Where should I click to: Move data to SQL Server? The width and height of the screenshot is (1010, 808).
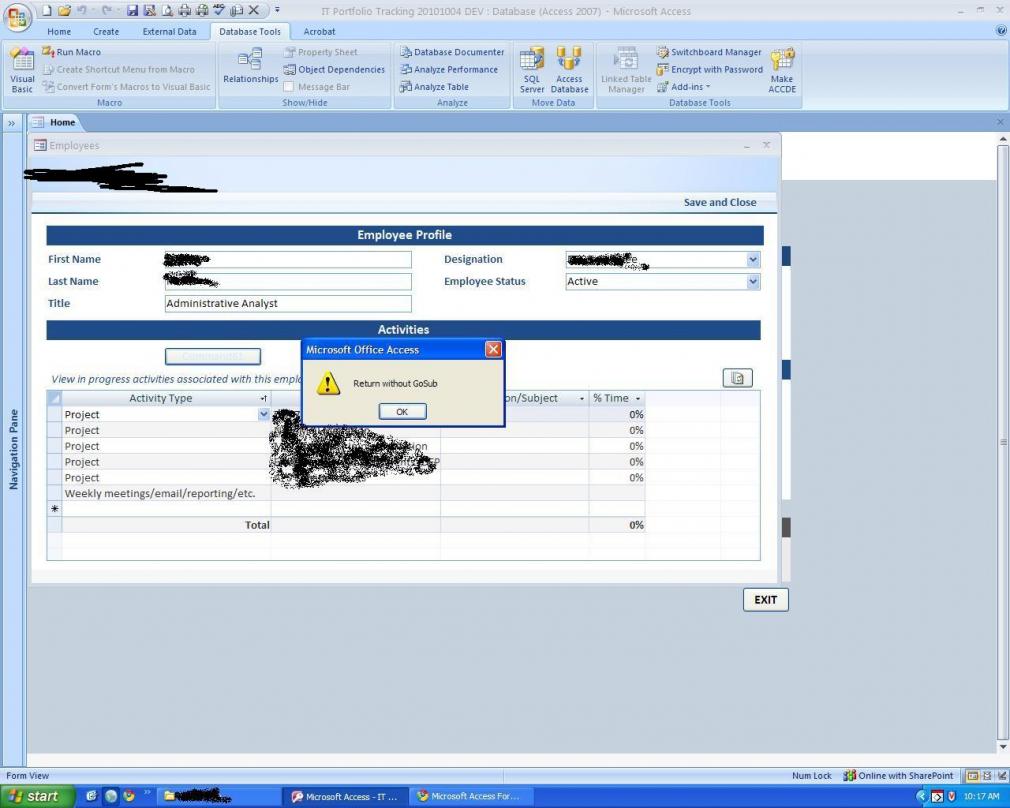click(532, 70)
